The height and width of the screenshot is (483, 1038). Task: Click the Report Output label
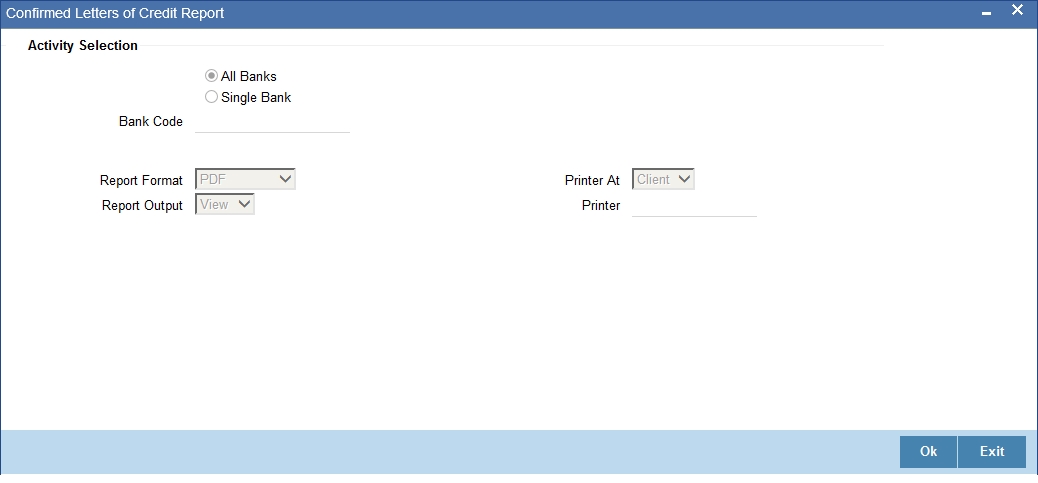(x=142, y=206)
